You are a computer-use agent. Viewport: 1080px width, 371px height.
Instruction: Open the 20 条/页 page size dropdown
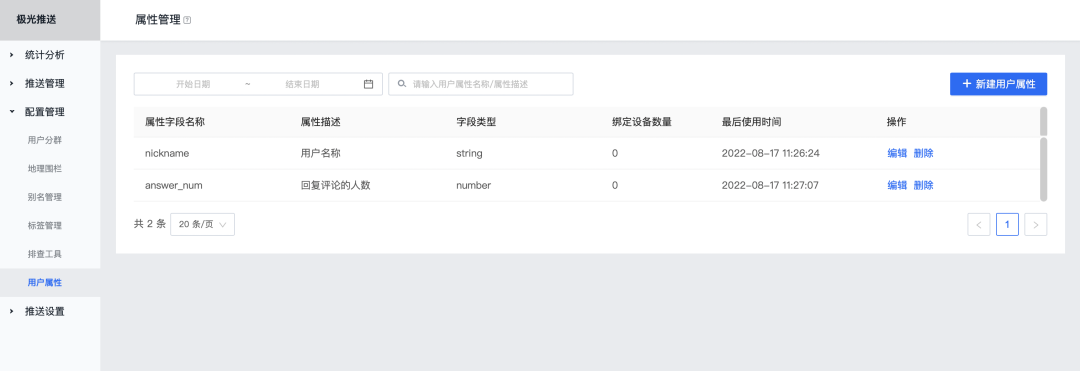202,224
